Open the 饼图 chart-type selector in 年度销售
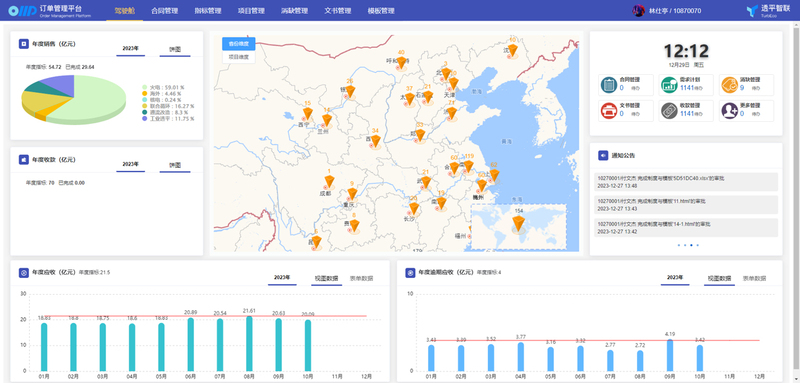 tap(175, 49)
